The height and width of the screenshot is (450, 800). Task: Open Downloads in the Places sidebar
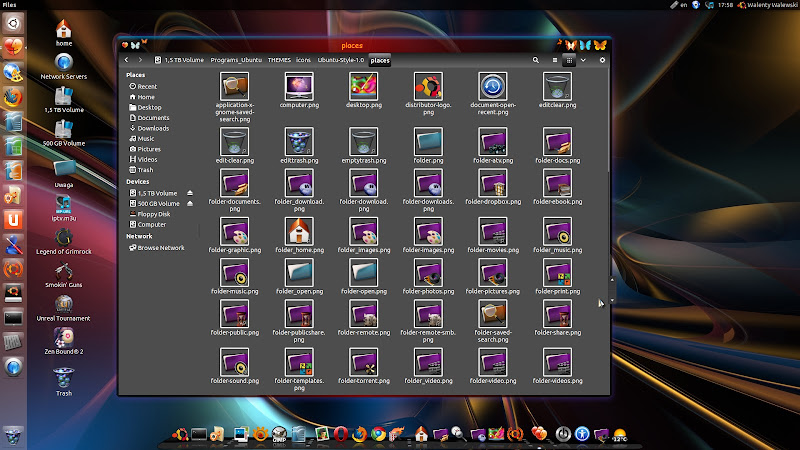click(153, 128)
